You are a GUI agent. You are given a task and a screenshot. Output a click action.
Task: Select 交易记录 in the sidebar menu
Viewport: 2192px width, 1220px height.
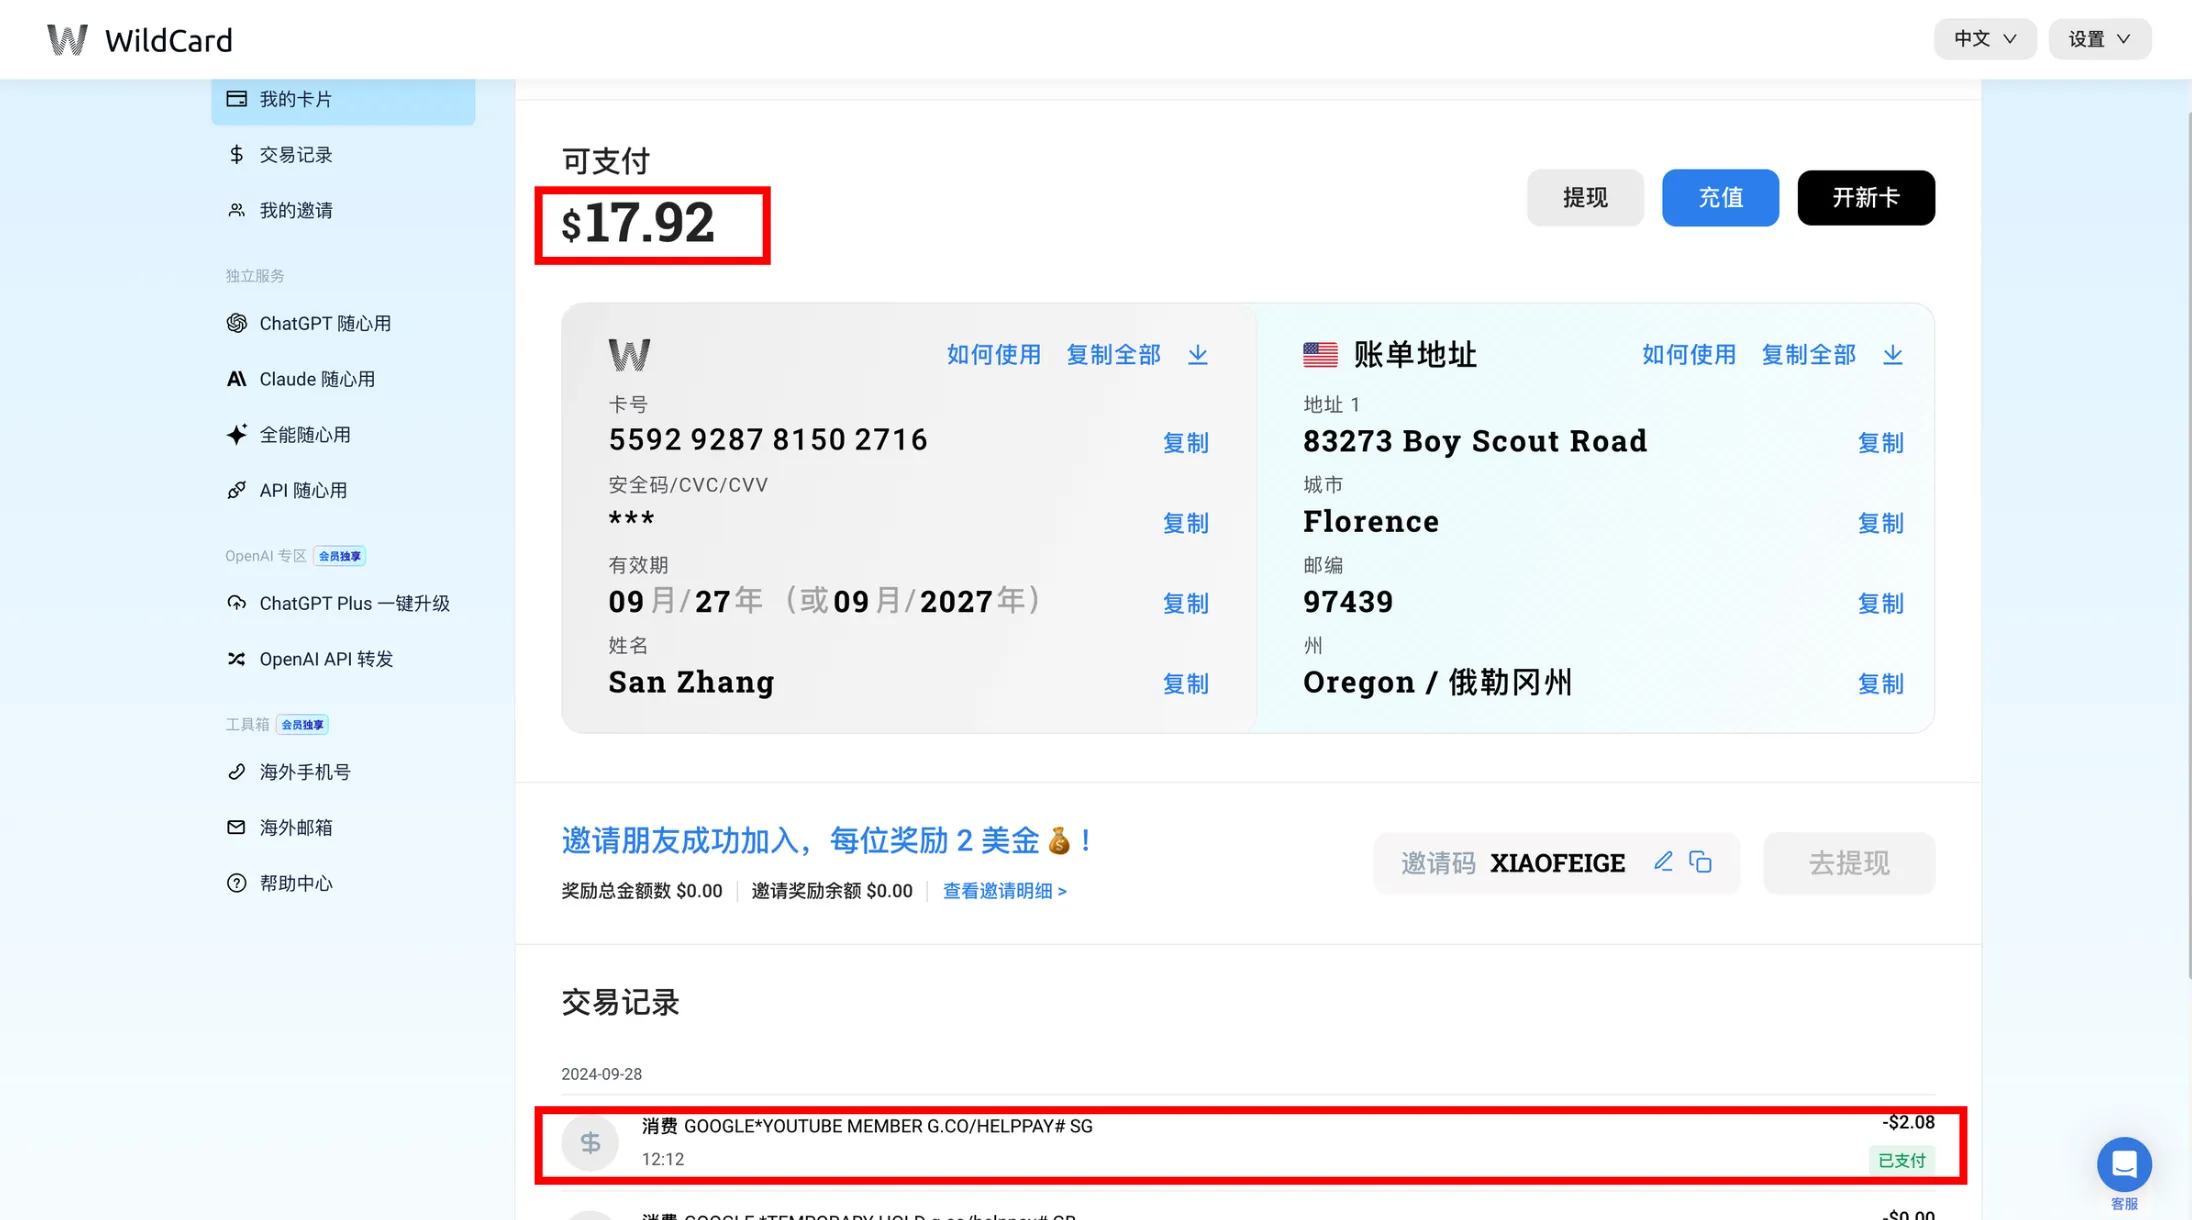pos(295,155)
